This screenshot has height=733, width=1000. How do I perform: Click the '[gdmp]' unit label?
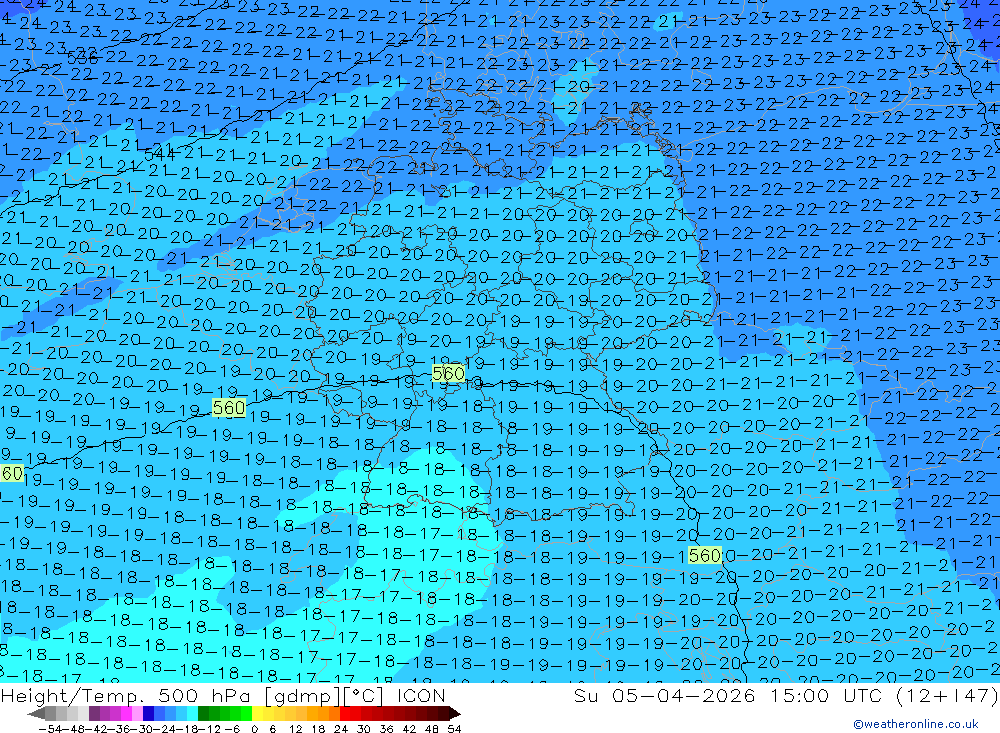click(303, 695)
